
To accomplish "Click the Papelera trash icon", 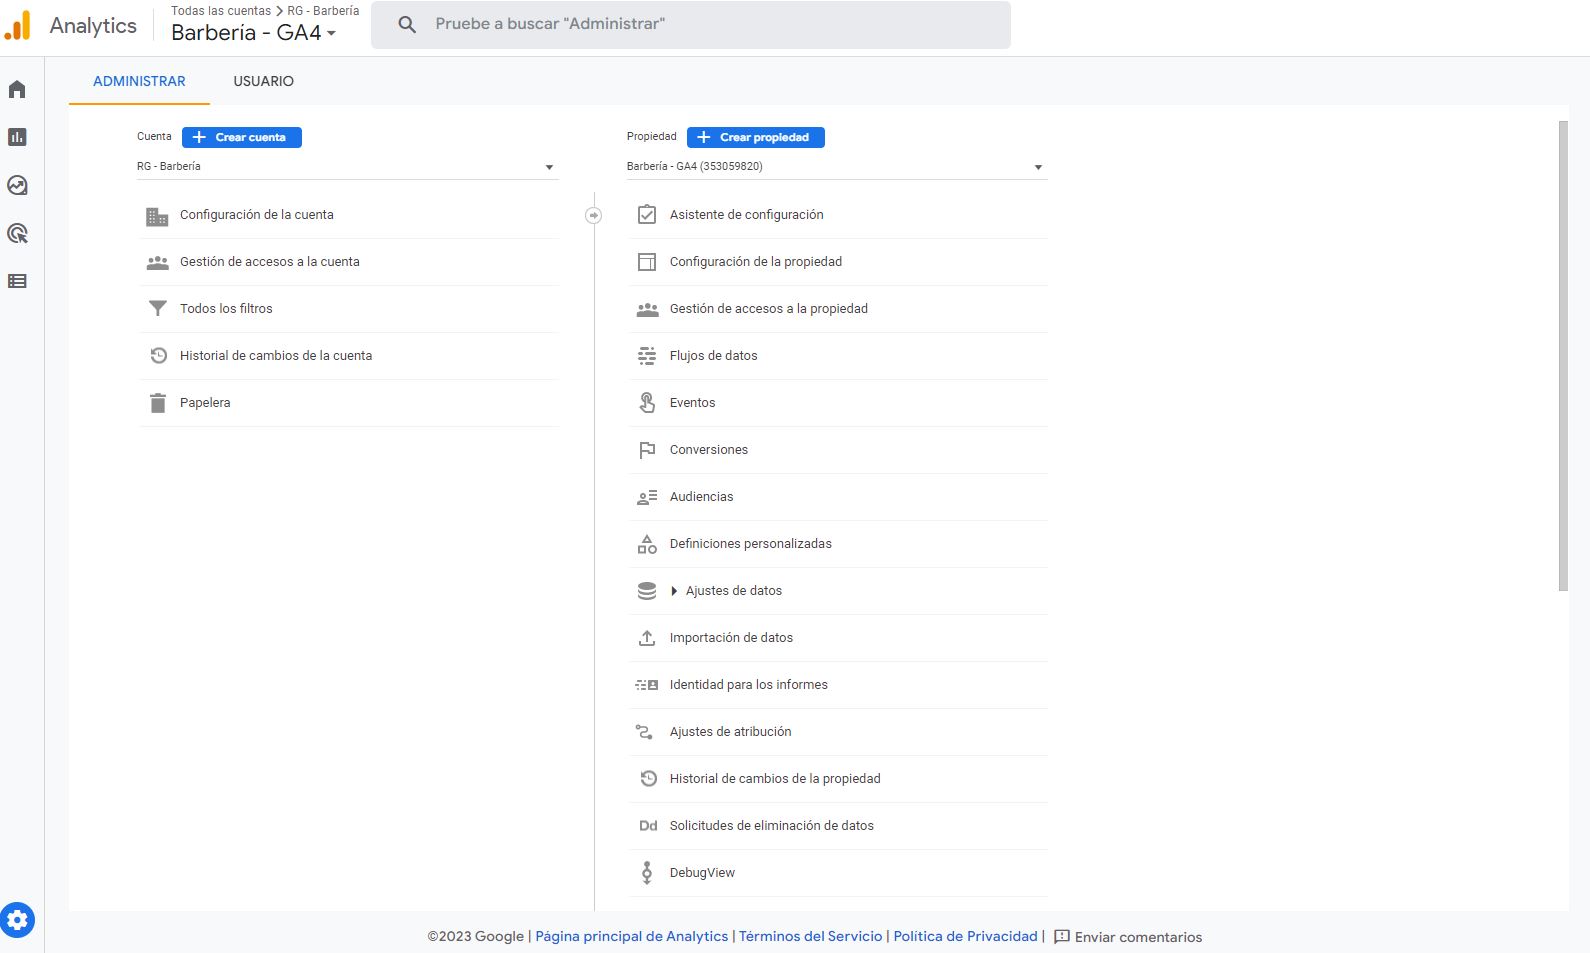I will tap(158, 403).
